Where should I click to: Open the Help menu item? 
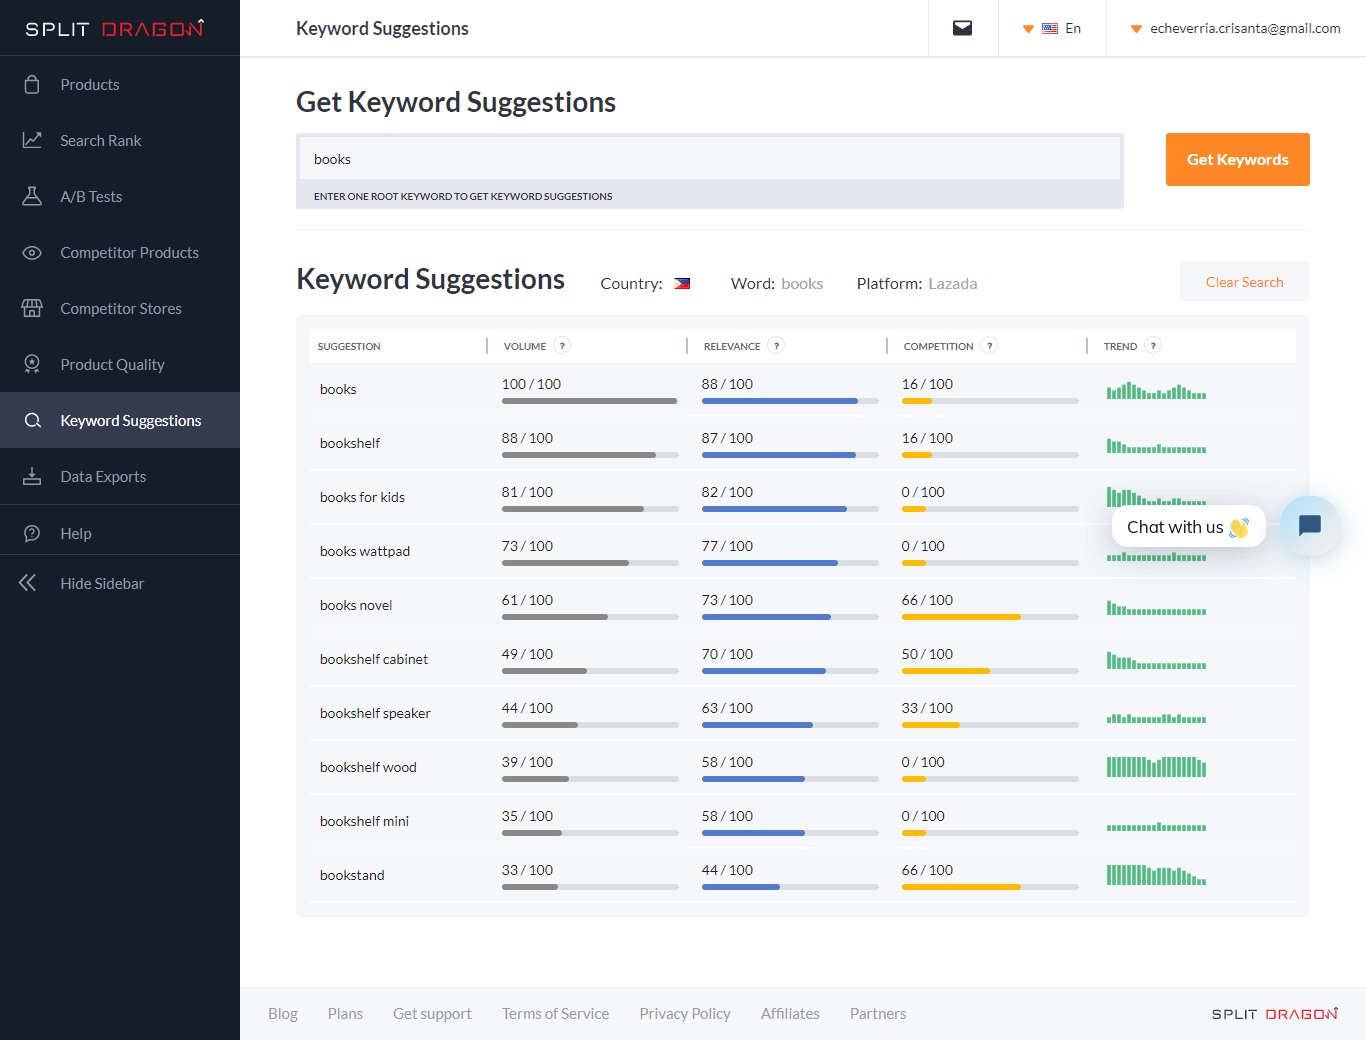tap(120, 533)
